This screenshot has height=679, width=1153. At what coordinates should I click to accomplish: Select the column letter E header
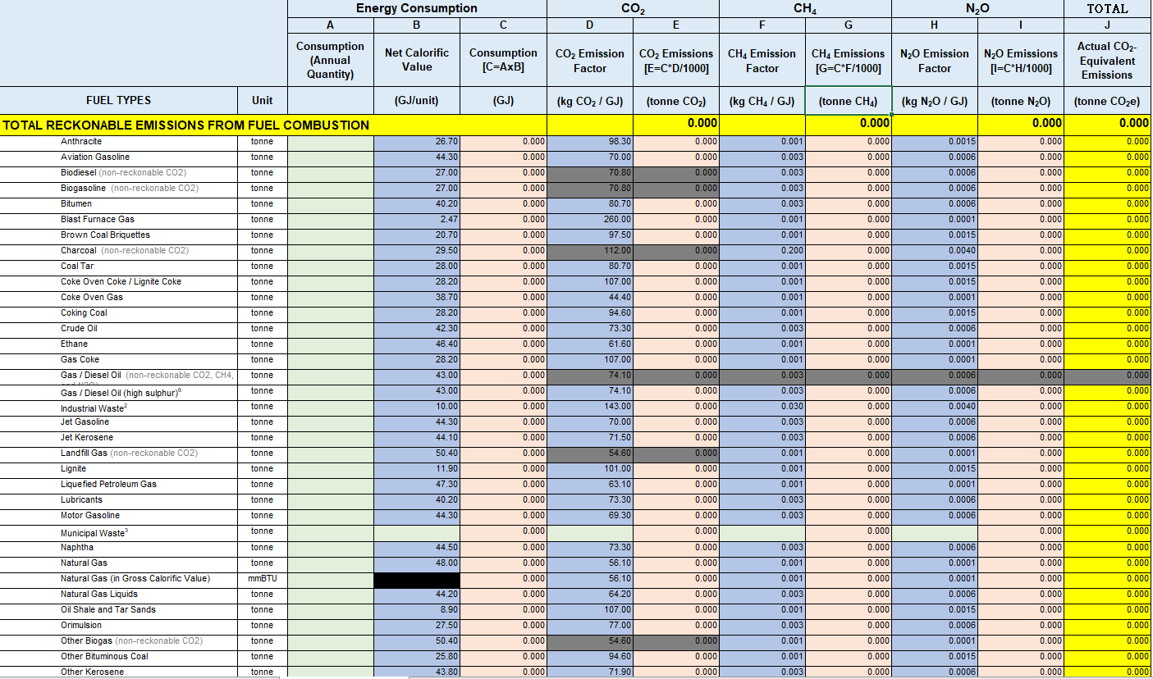tap(676, 25)
